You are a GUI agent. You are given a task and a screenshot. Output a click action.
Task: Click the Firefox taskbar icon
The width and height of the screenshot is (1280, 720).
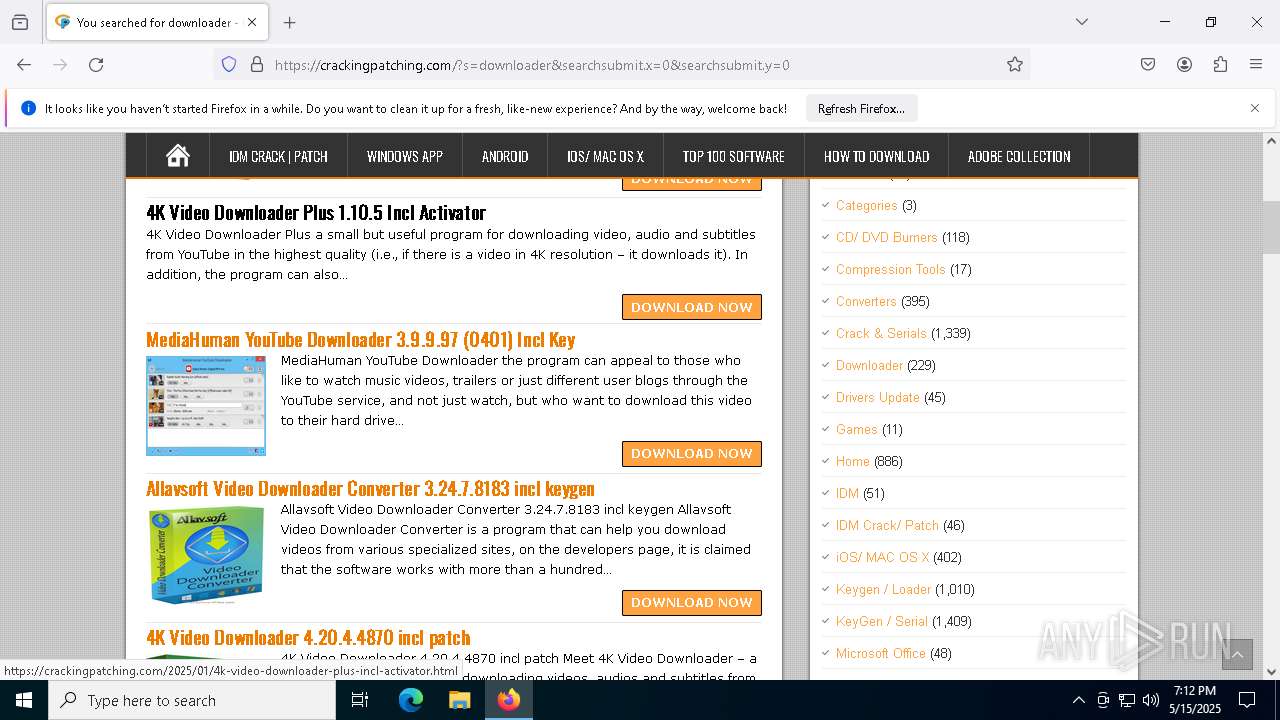509,700
